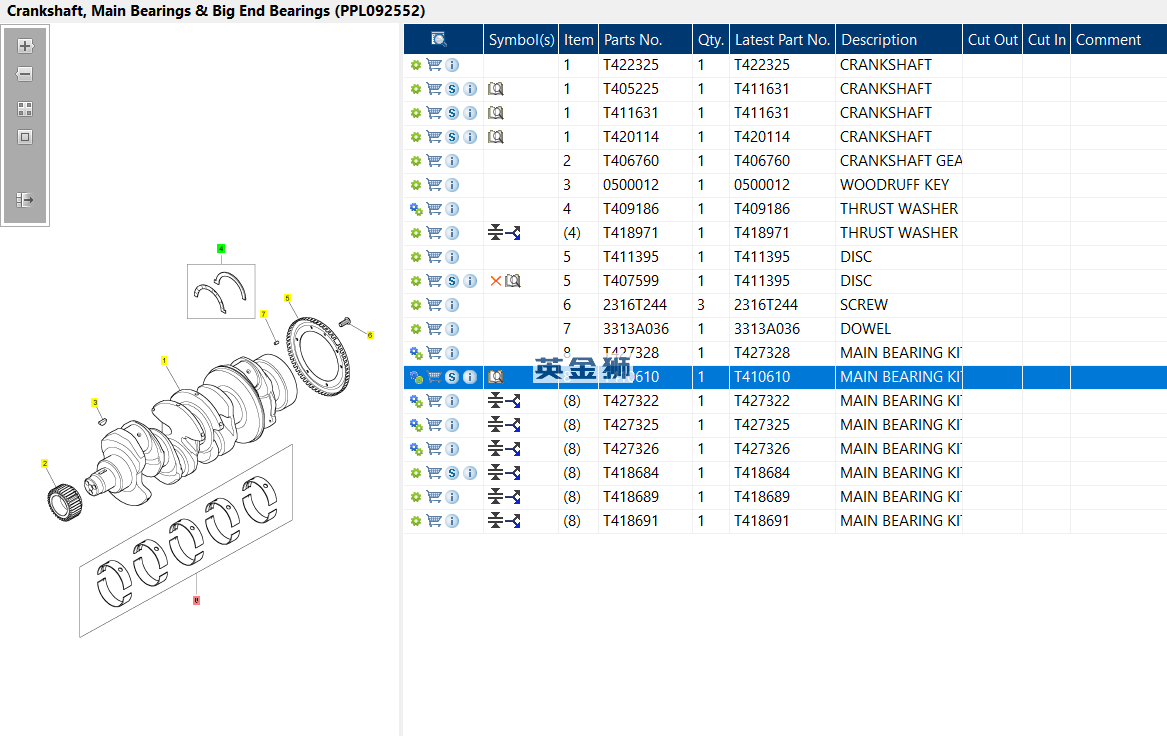Select red callout 8 under bearing kit
This screenshot has width=1167, height=736.
click(196, 601)
